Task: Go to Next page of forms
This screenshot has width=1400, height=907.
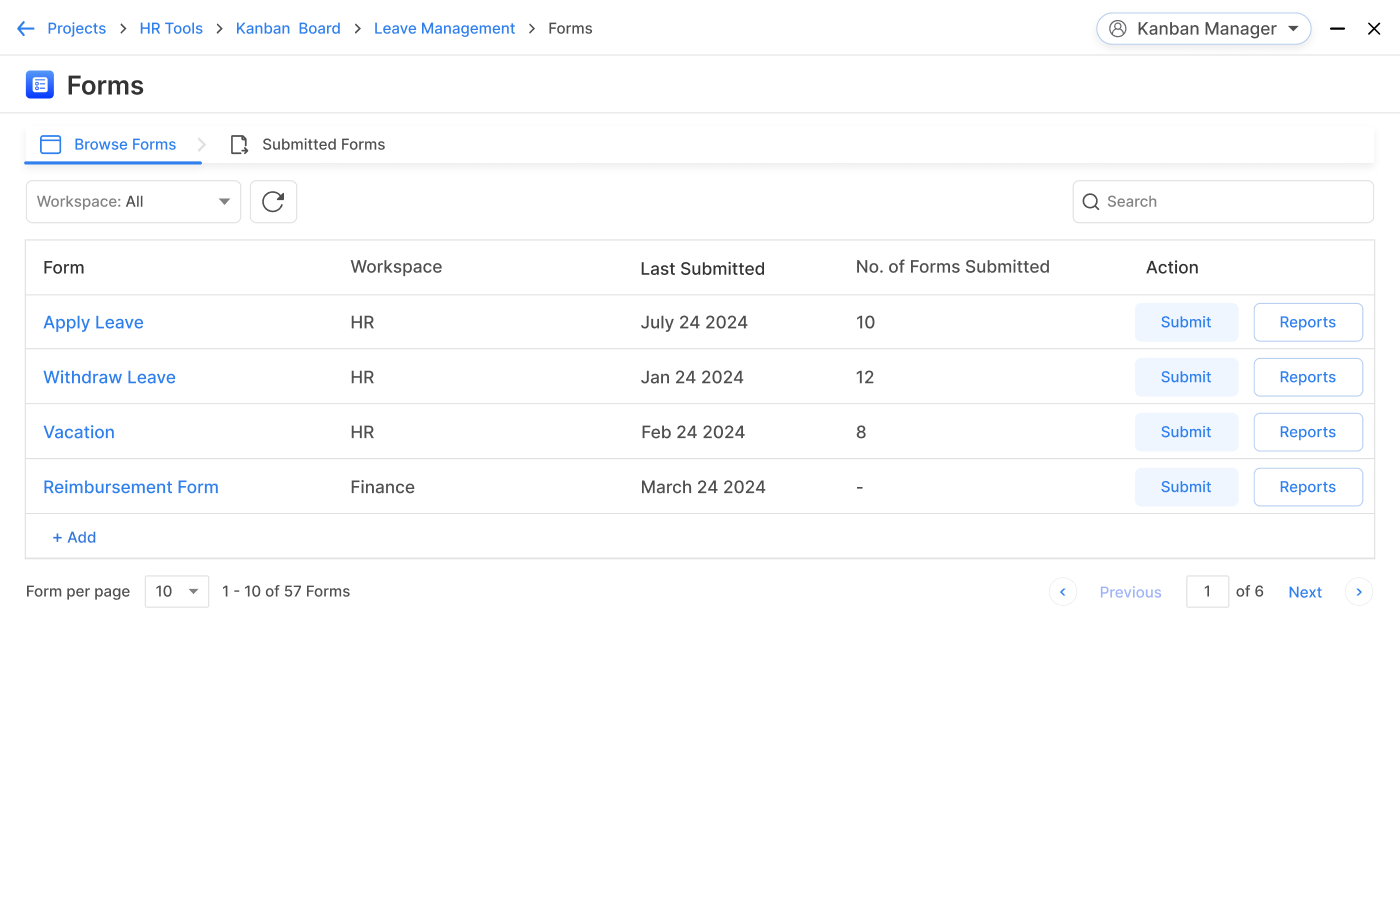Action: pyautogui.click(x=1305, y=591)
